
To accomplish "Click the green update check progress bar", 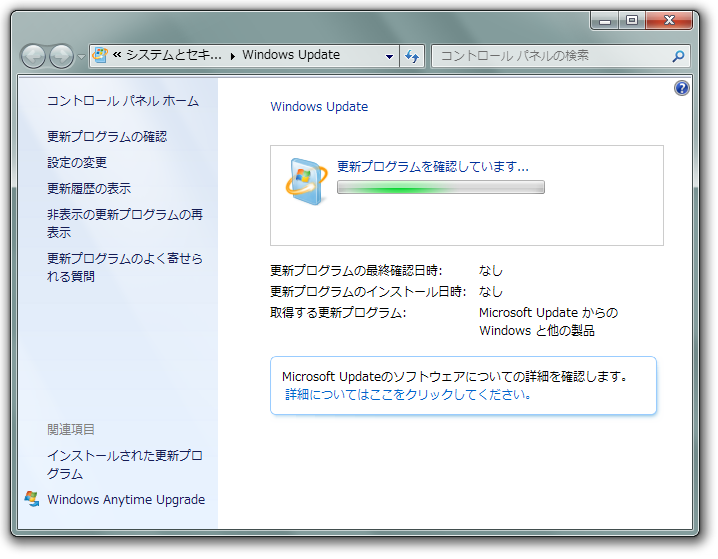I will point(441,187).
